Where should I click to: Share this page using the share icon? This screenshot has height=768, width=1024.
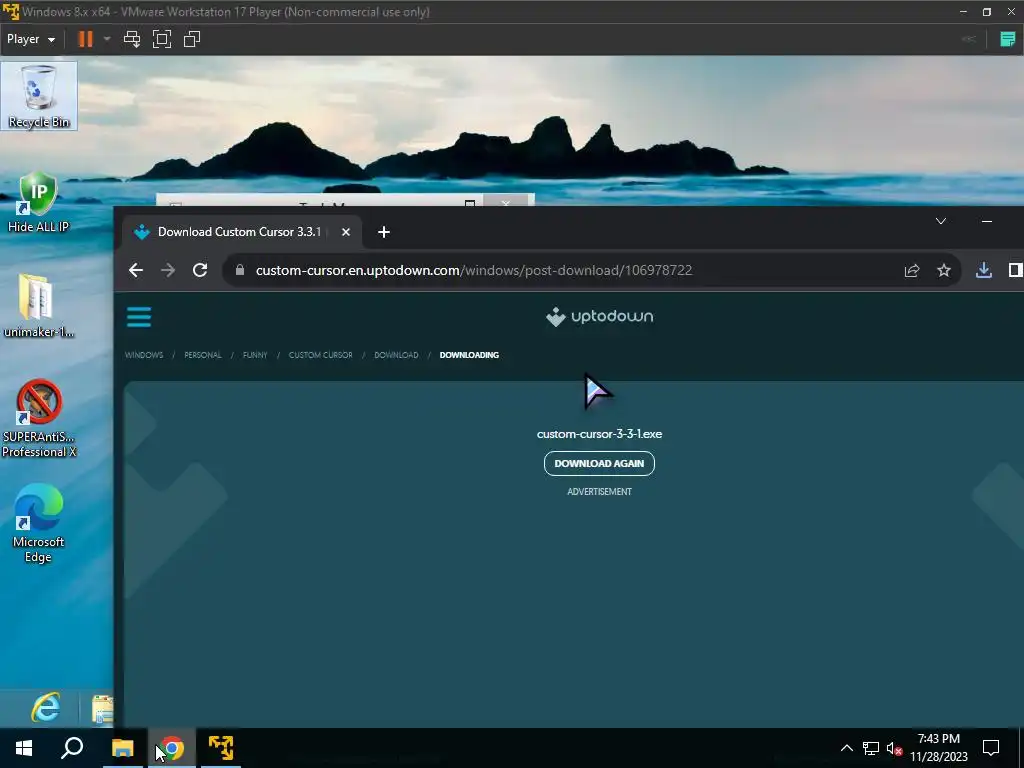click(912, 270)
